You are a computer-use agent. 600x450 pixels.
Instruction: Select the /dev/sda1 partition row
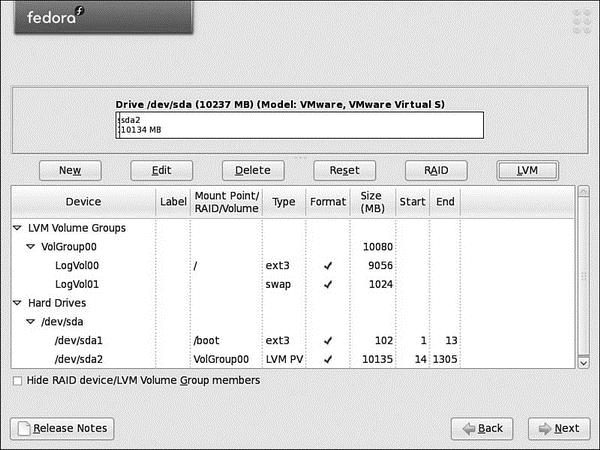(x=293, y=340)
